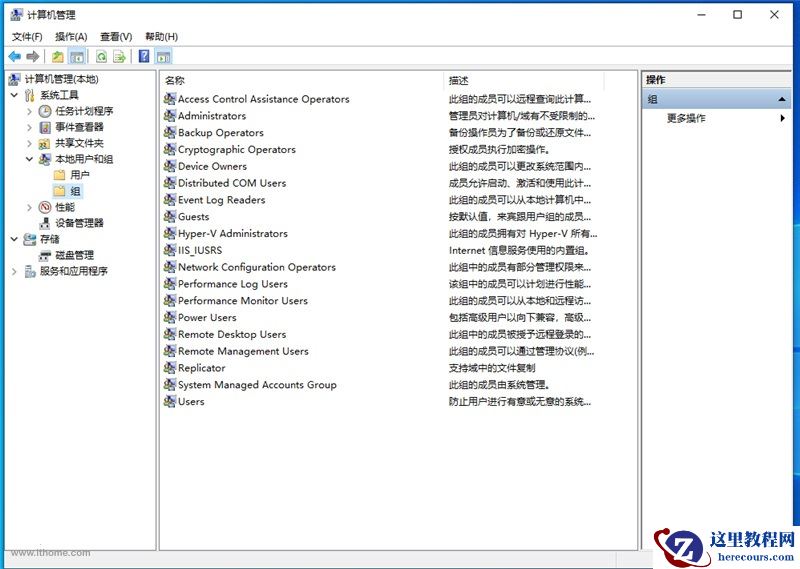This screenshot has height=569, width=800.
Task: Click the Replicator group icon
Action: (170, 367)
